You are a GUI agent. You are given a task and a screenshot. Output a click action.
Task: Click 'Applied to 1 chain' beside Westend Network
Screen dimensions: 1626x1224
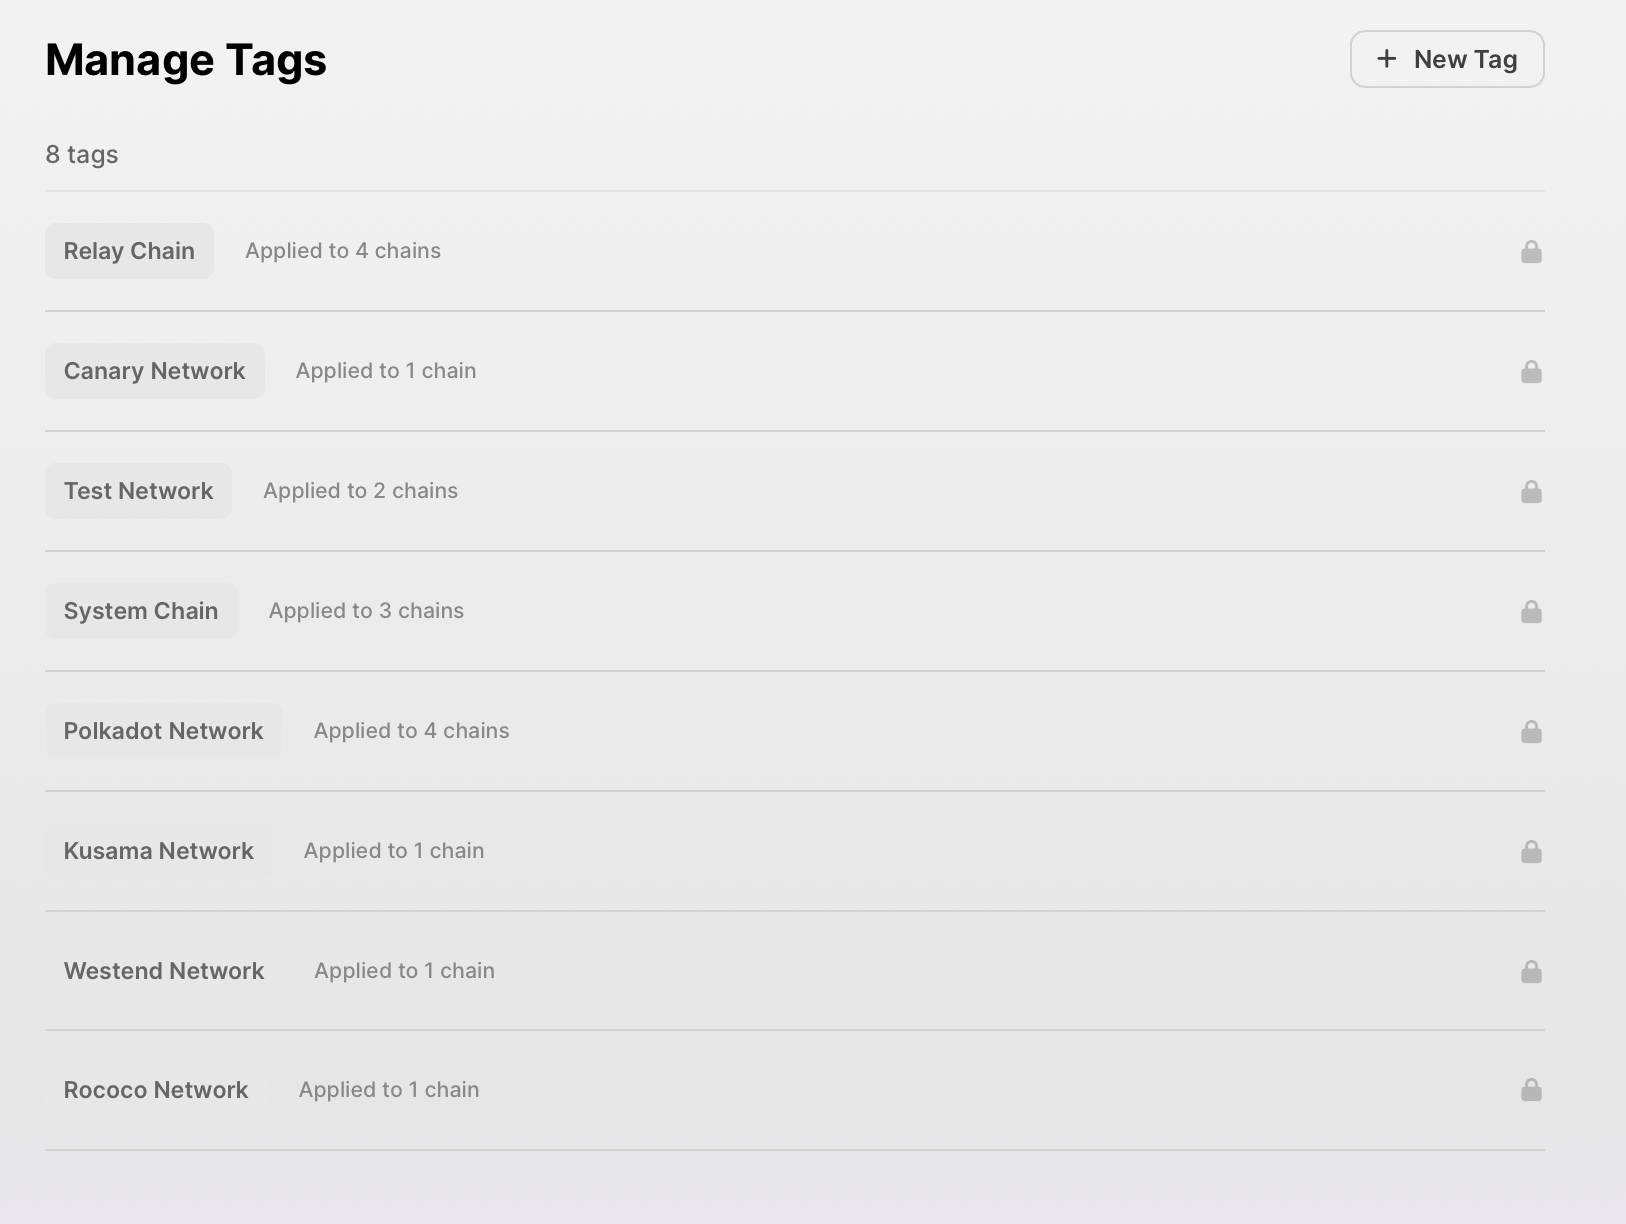pos(405,971)
